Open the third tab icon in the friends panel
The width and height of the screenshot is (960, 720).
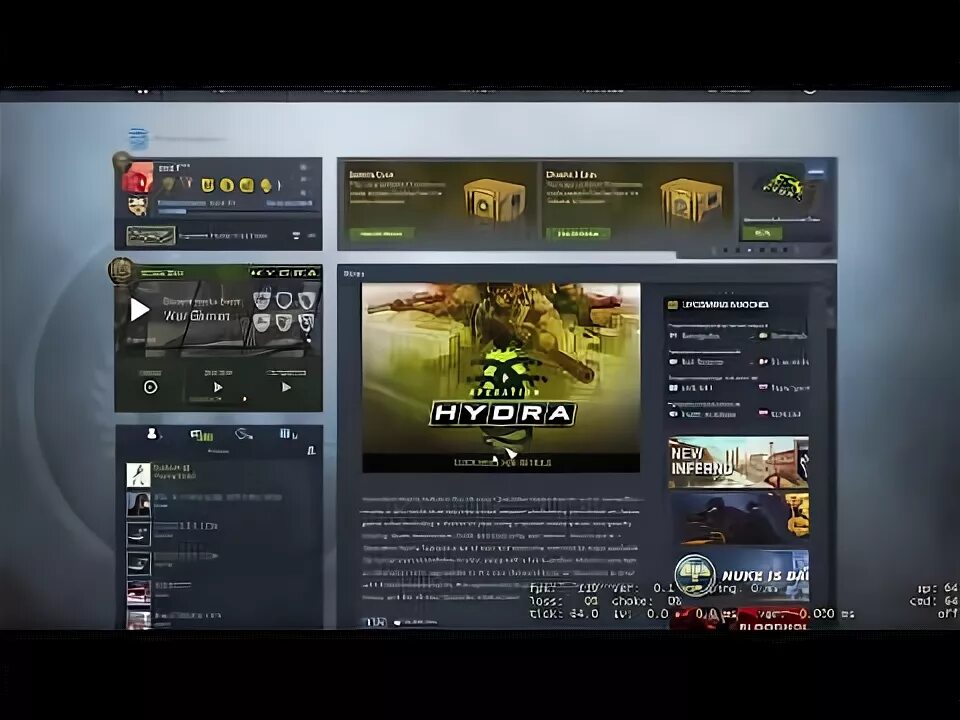[244, 434]
